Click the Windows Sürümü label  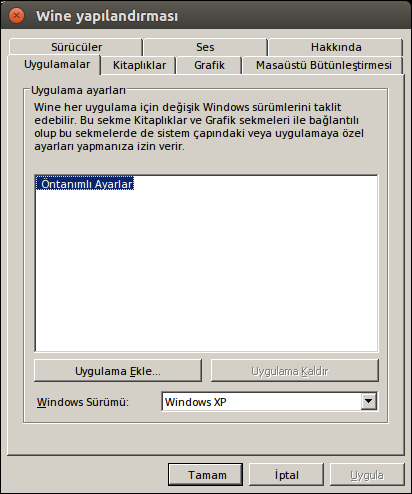(83, 402)
